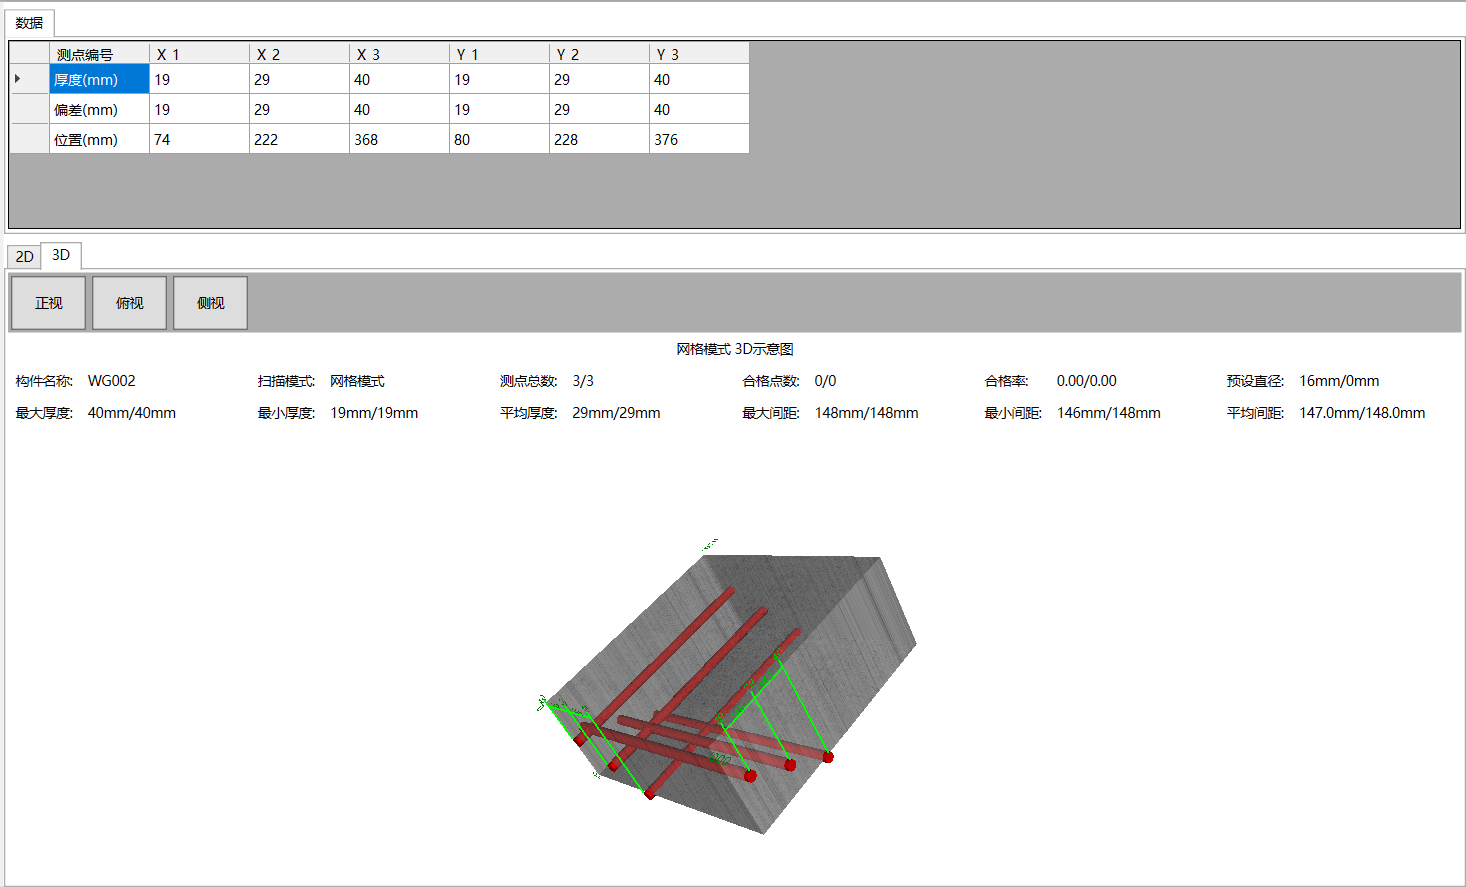Viewport: 1466px width, 887px height.
Task: Click the Y 2 deviation cell showing 29
Action: 599,110
